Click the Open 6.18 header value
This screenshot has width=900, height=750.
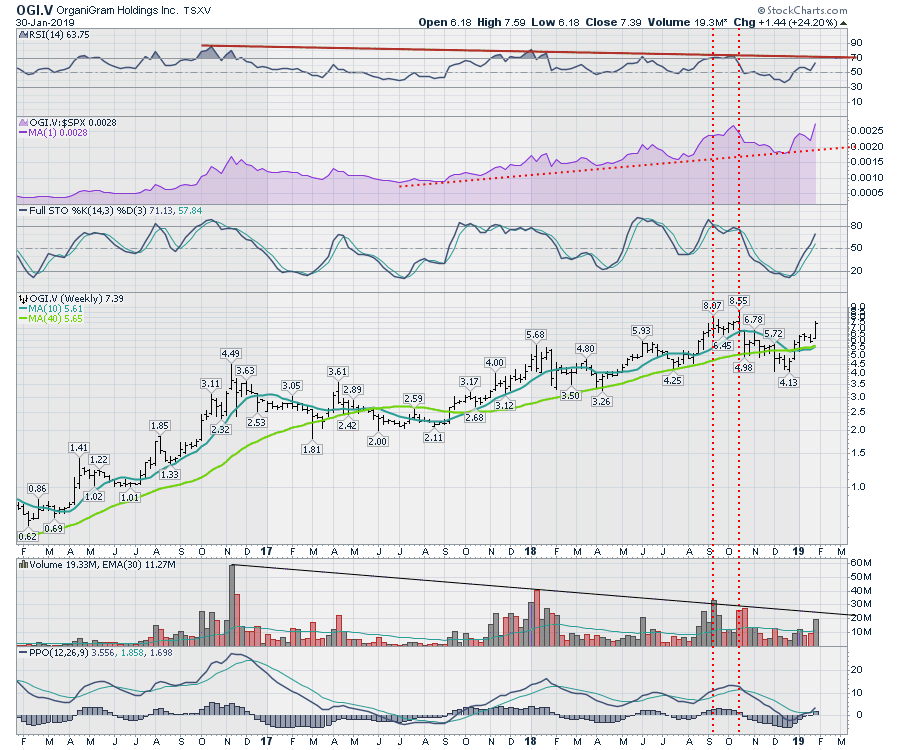click(x=444, y=22)
